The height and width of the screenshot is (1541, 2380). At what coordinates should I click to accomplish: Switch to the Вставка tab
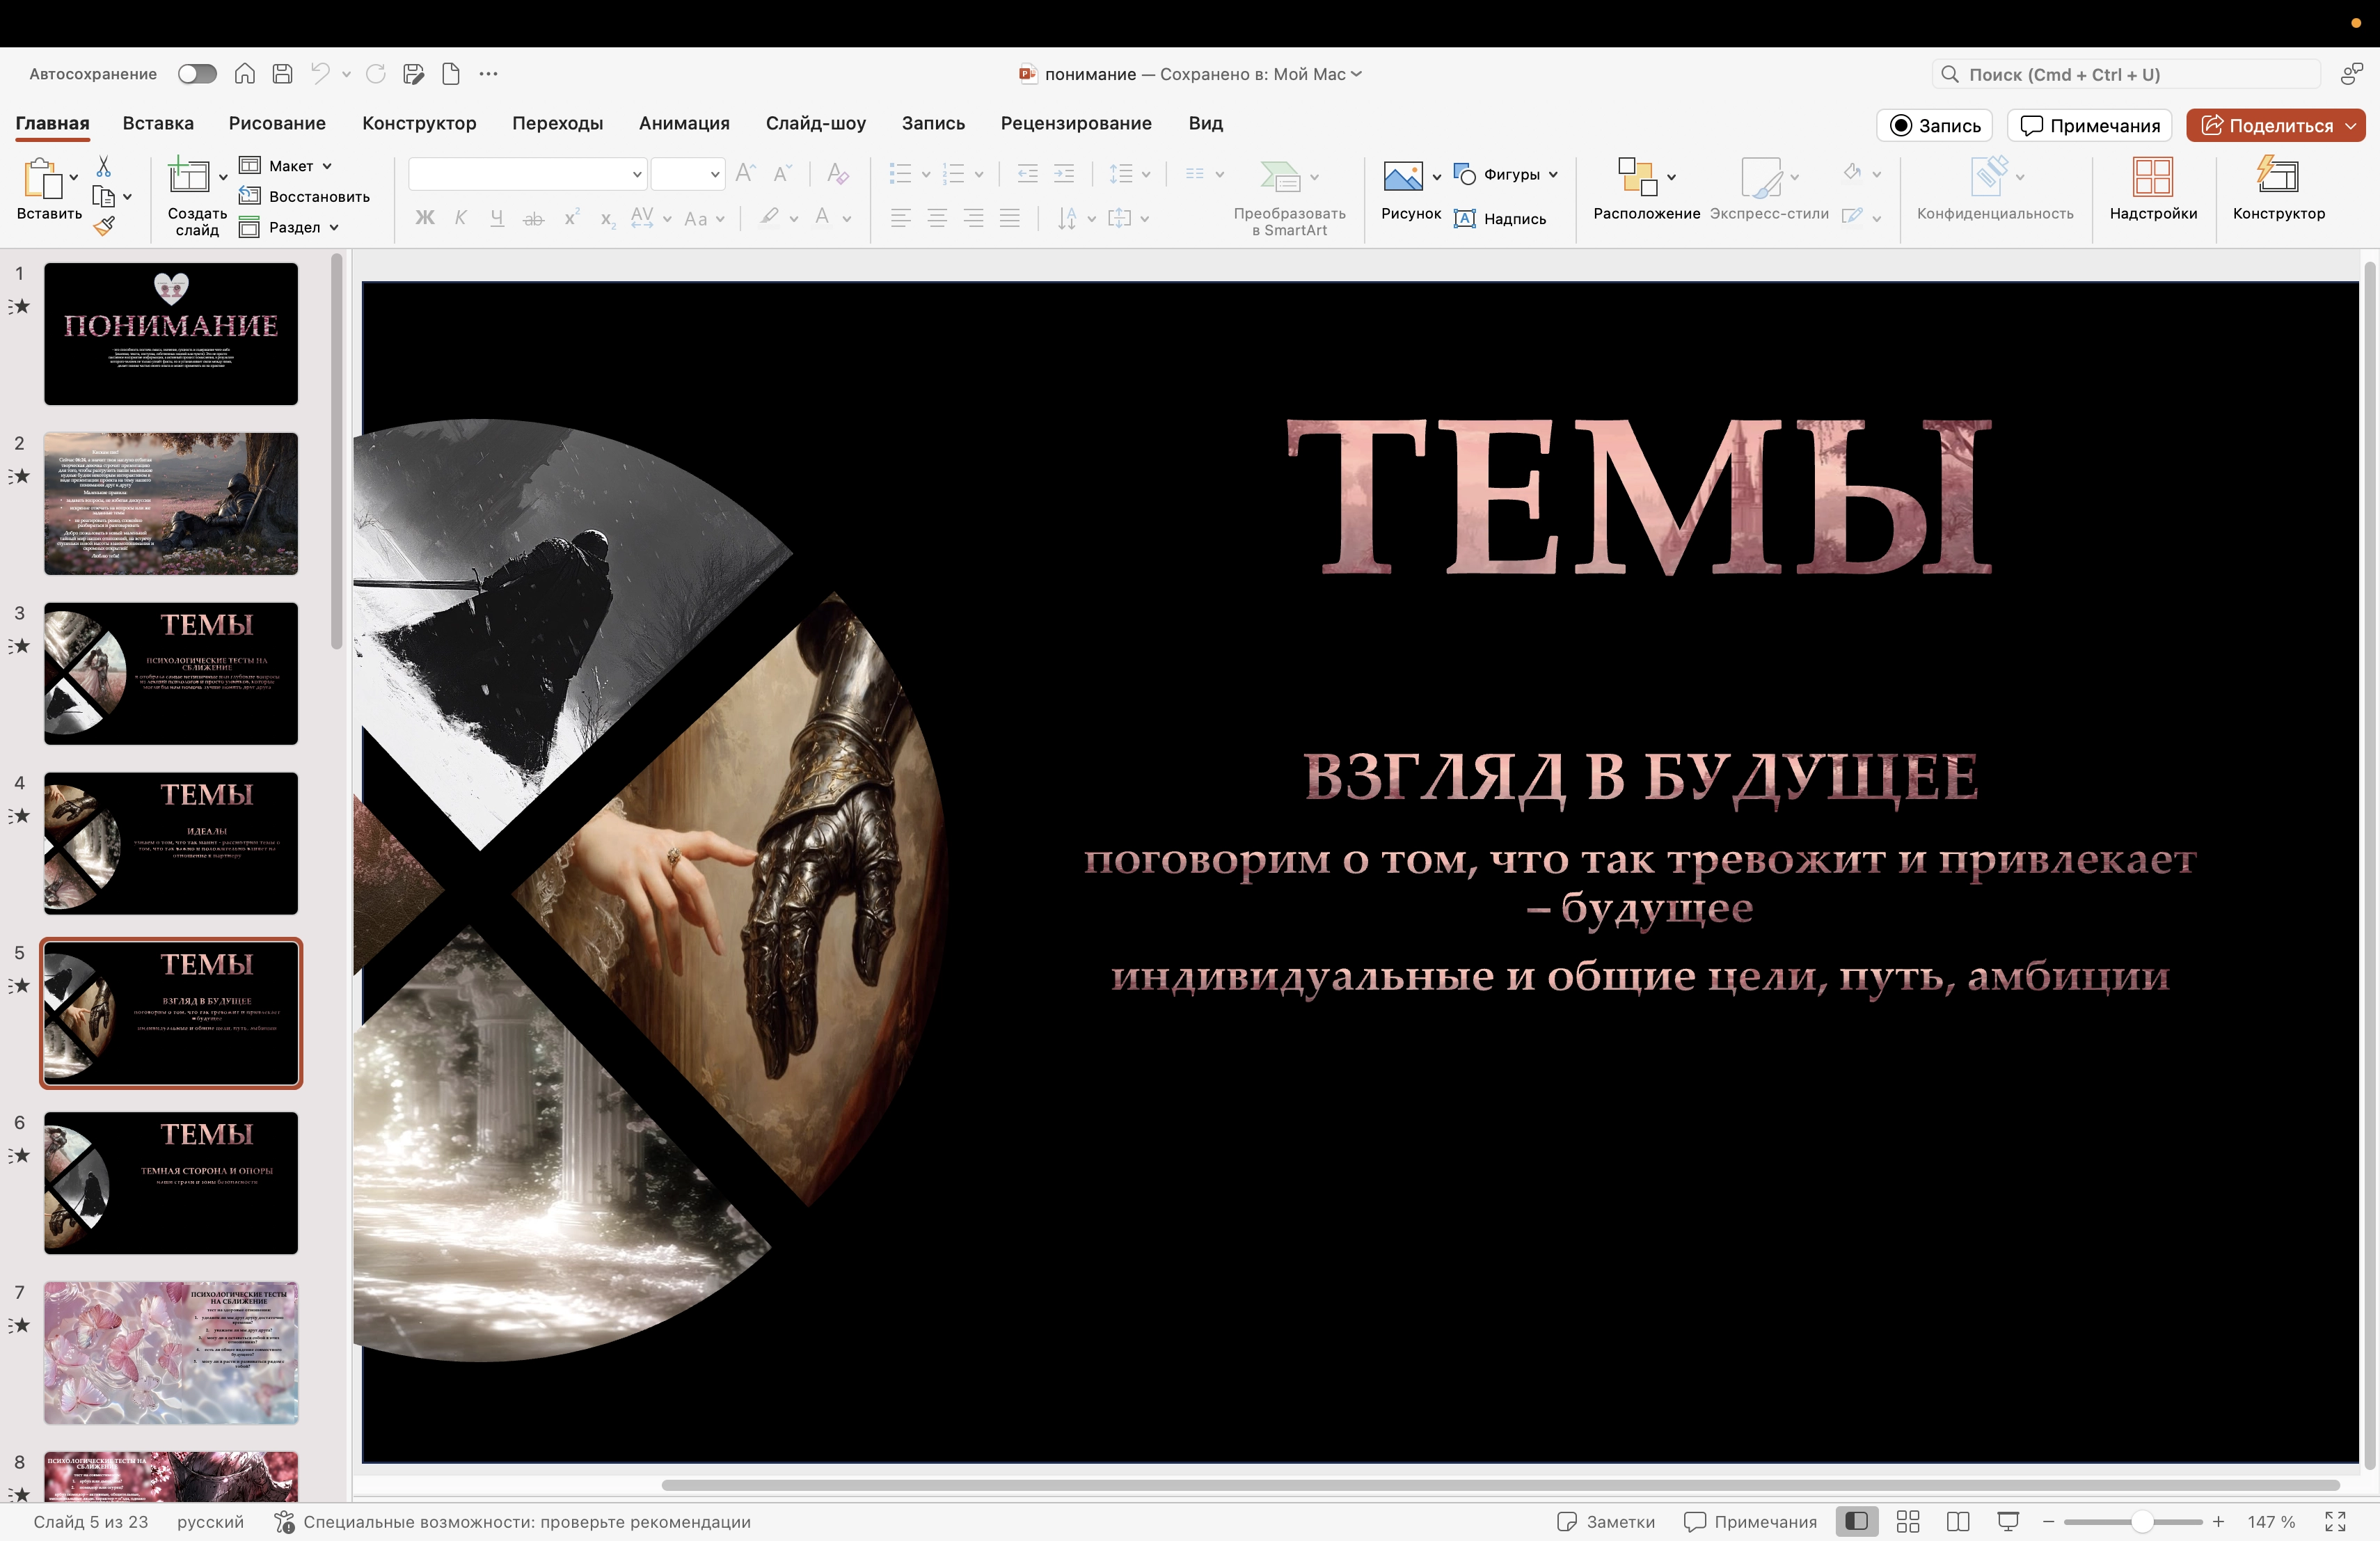tap(158, 123)
